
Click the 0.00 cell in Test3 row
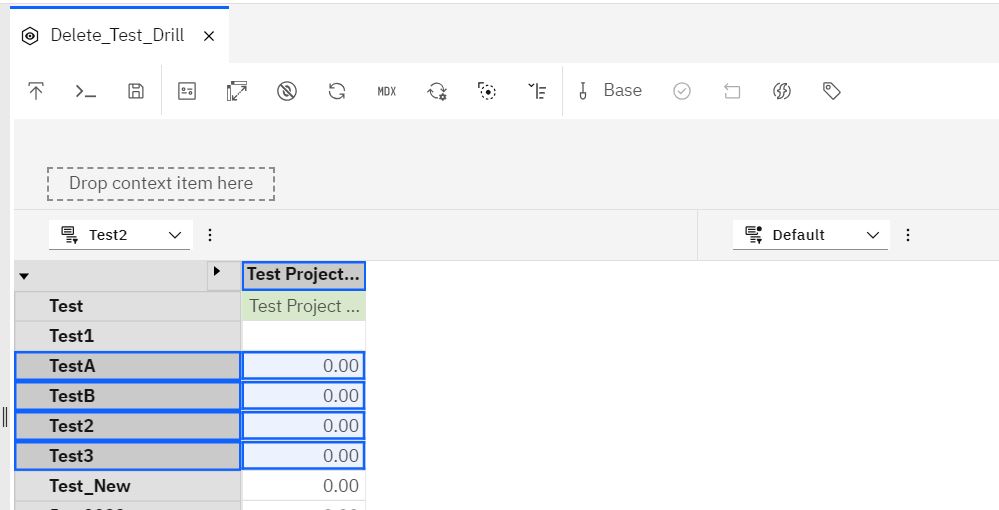point(303,456)
